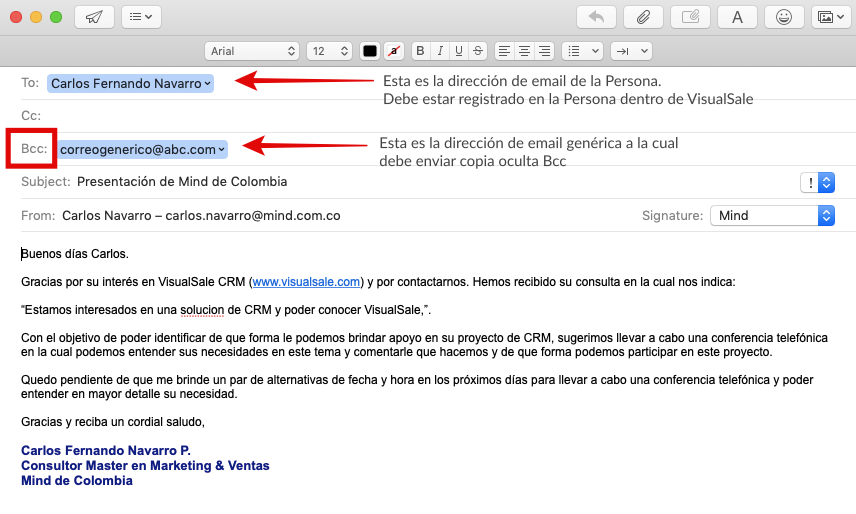
Task: Open the Signature Mind dropdown
Action: click(772, 216)
